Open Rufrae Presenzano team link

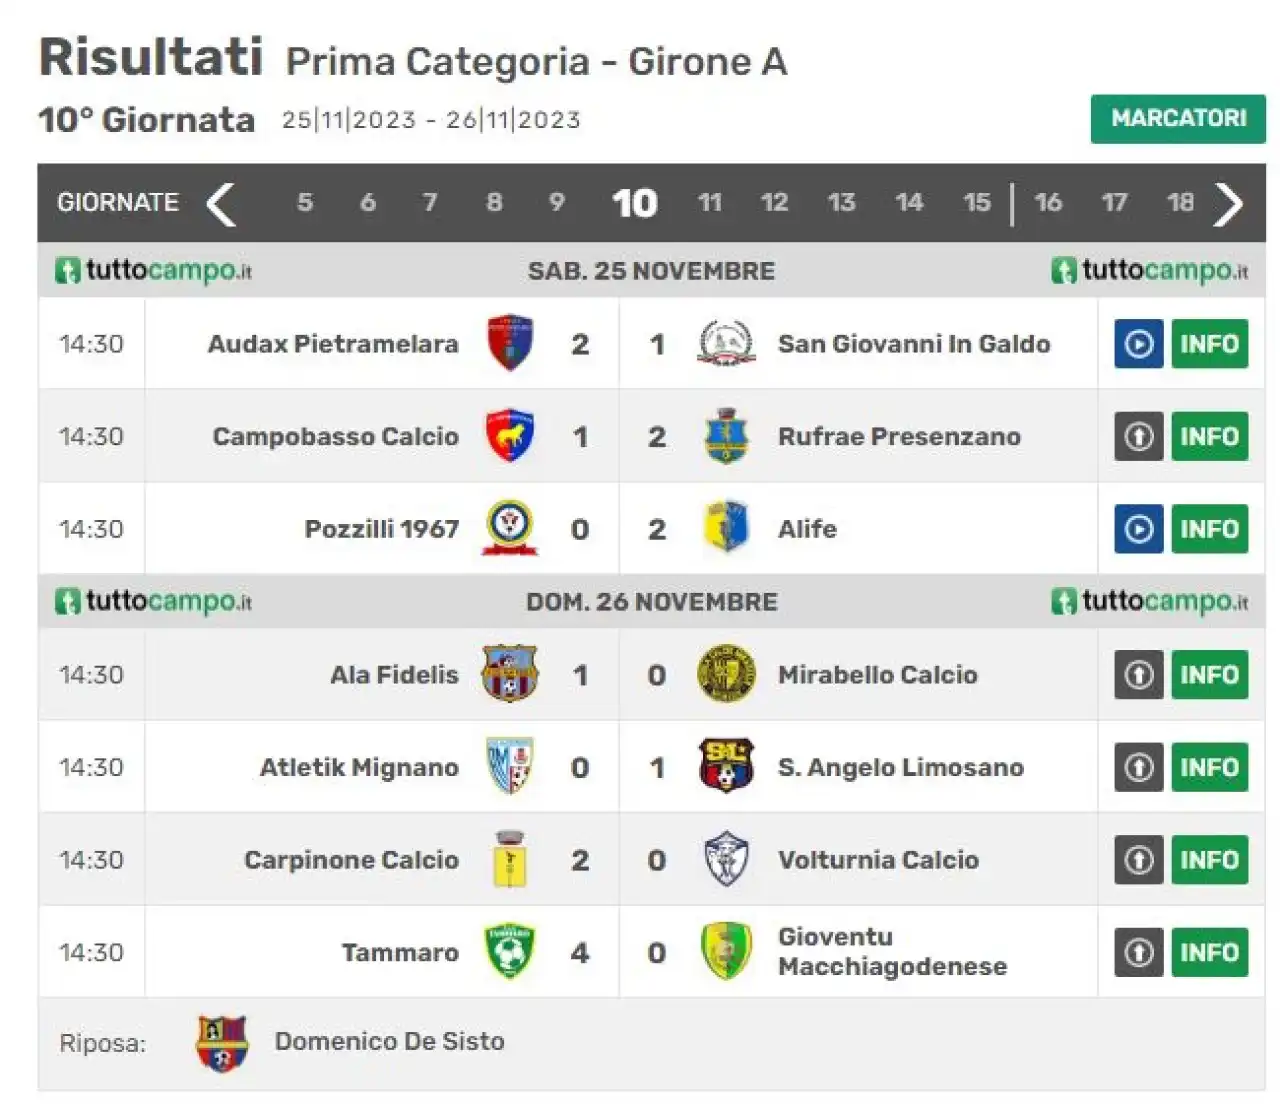899,437
